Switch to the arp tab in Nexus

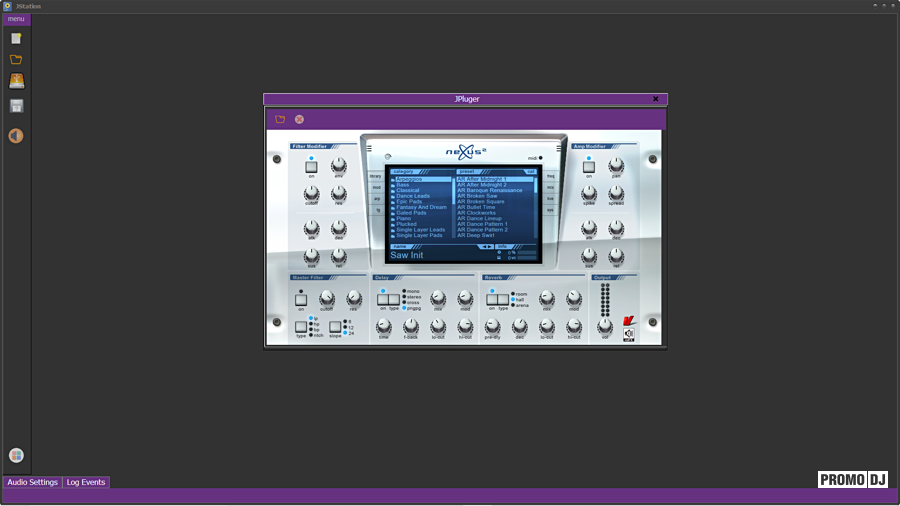click(377, 199)
